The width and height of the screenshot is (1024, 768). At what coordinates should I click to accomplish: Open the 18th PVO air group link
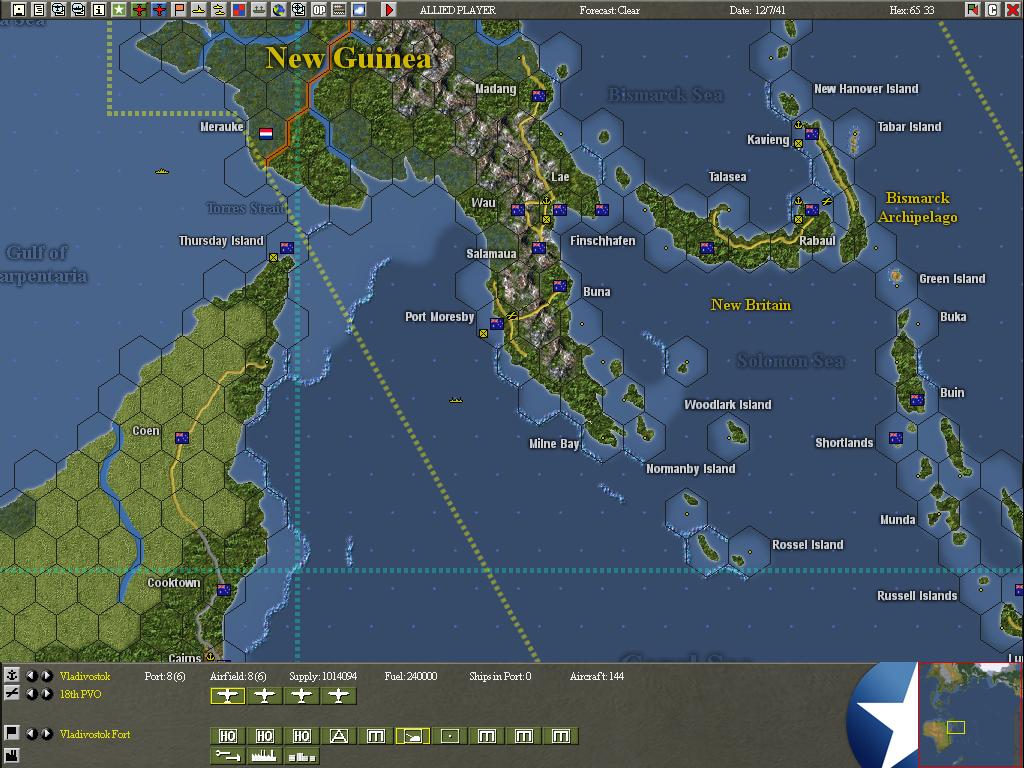(x=80, y=694)
